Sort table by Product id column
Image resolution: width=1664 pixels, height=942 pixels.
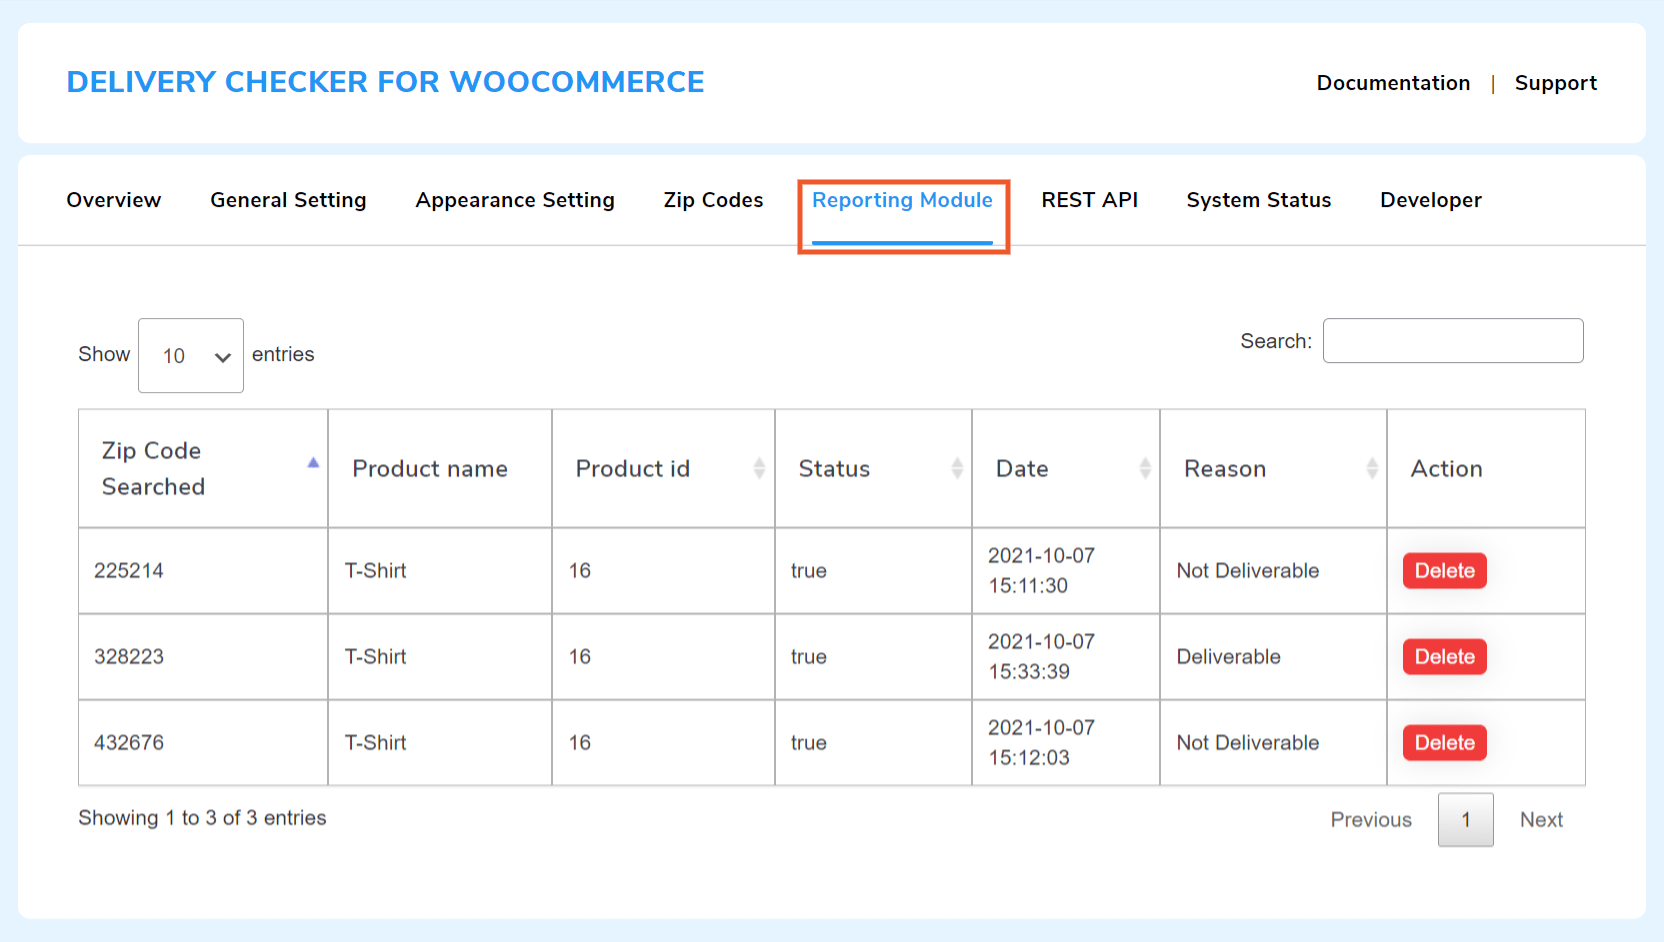click(x=662, y=468)
